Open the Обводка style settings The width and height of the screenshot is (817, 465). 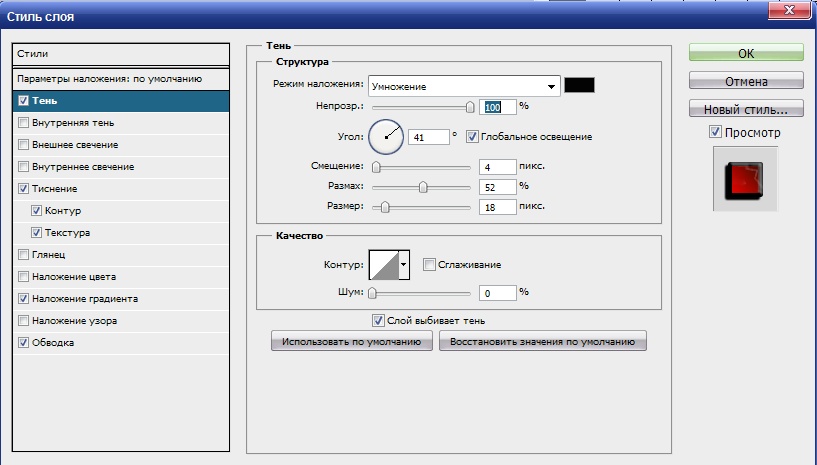click(x=52, y=342)
